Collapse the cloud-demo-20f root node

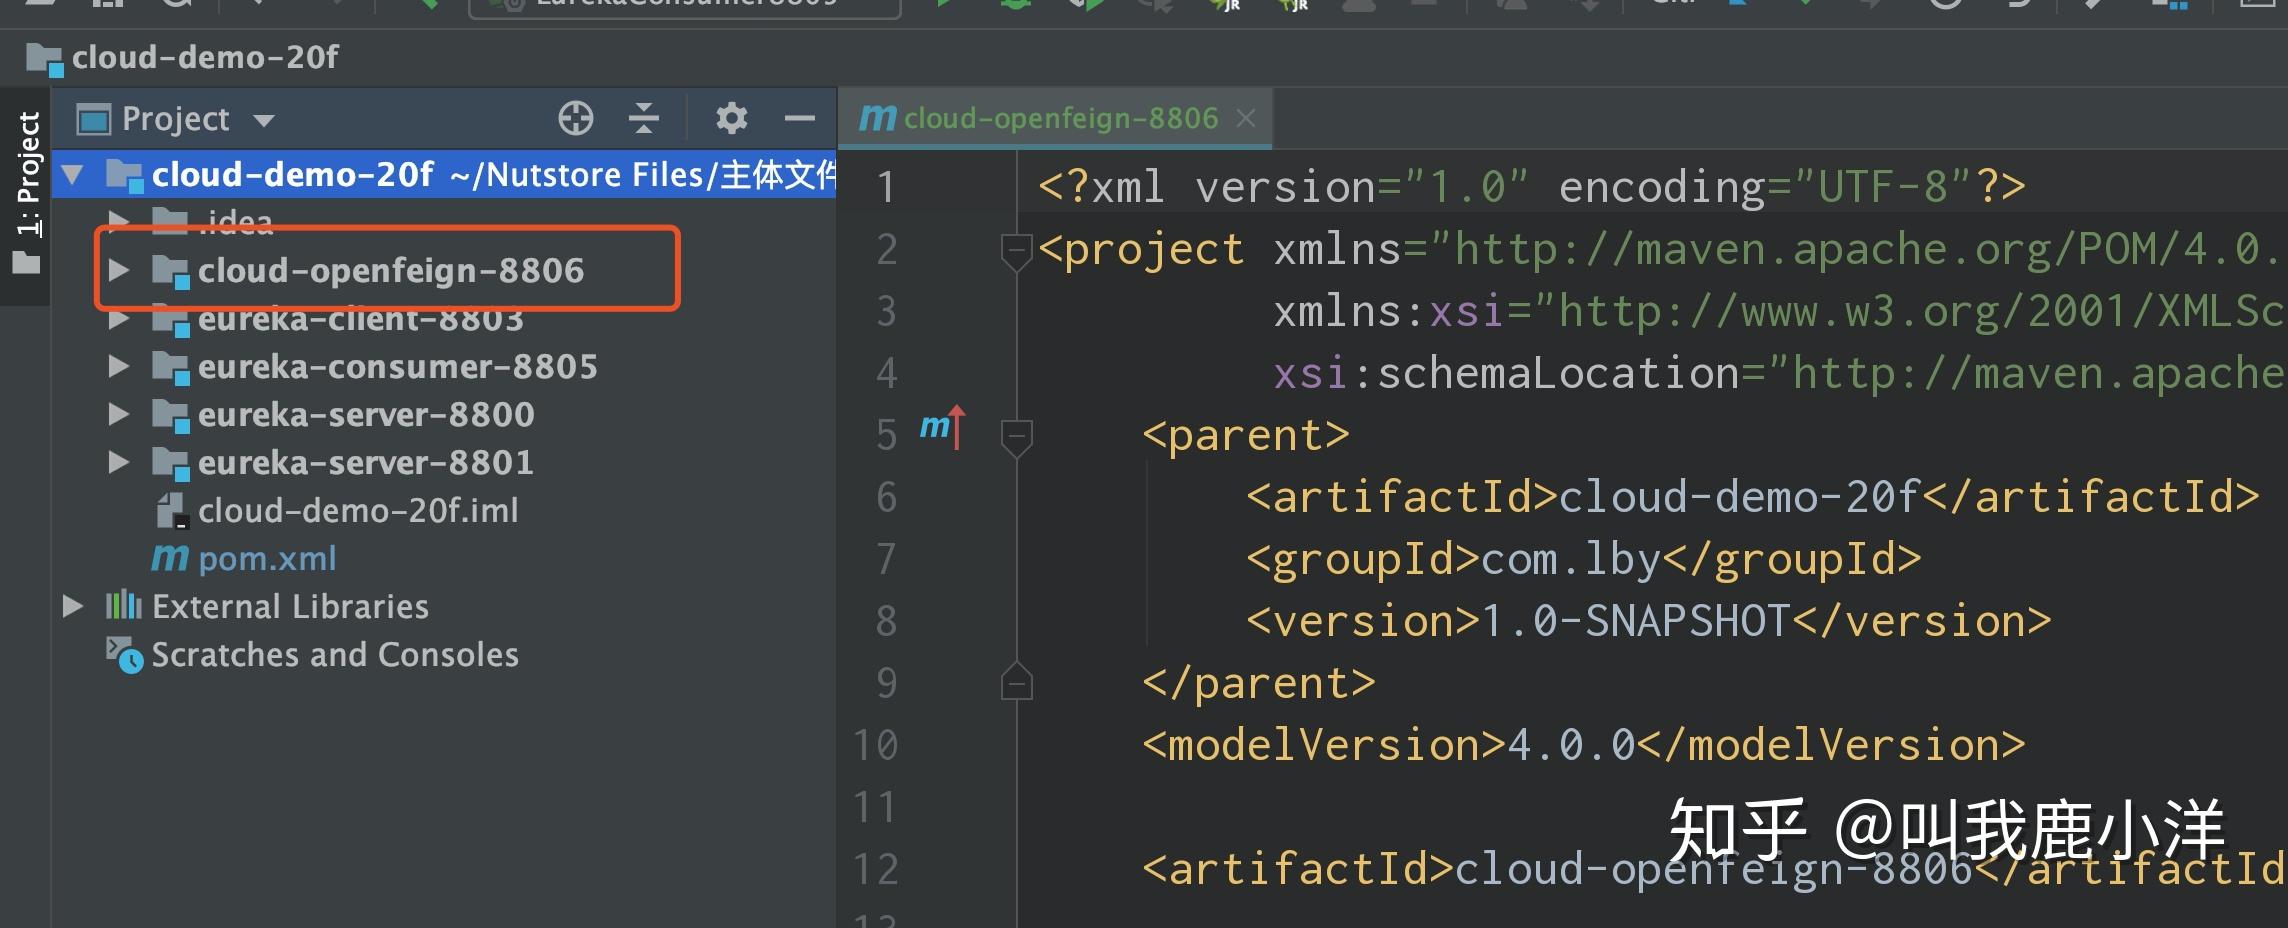click(74, 173)
